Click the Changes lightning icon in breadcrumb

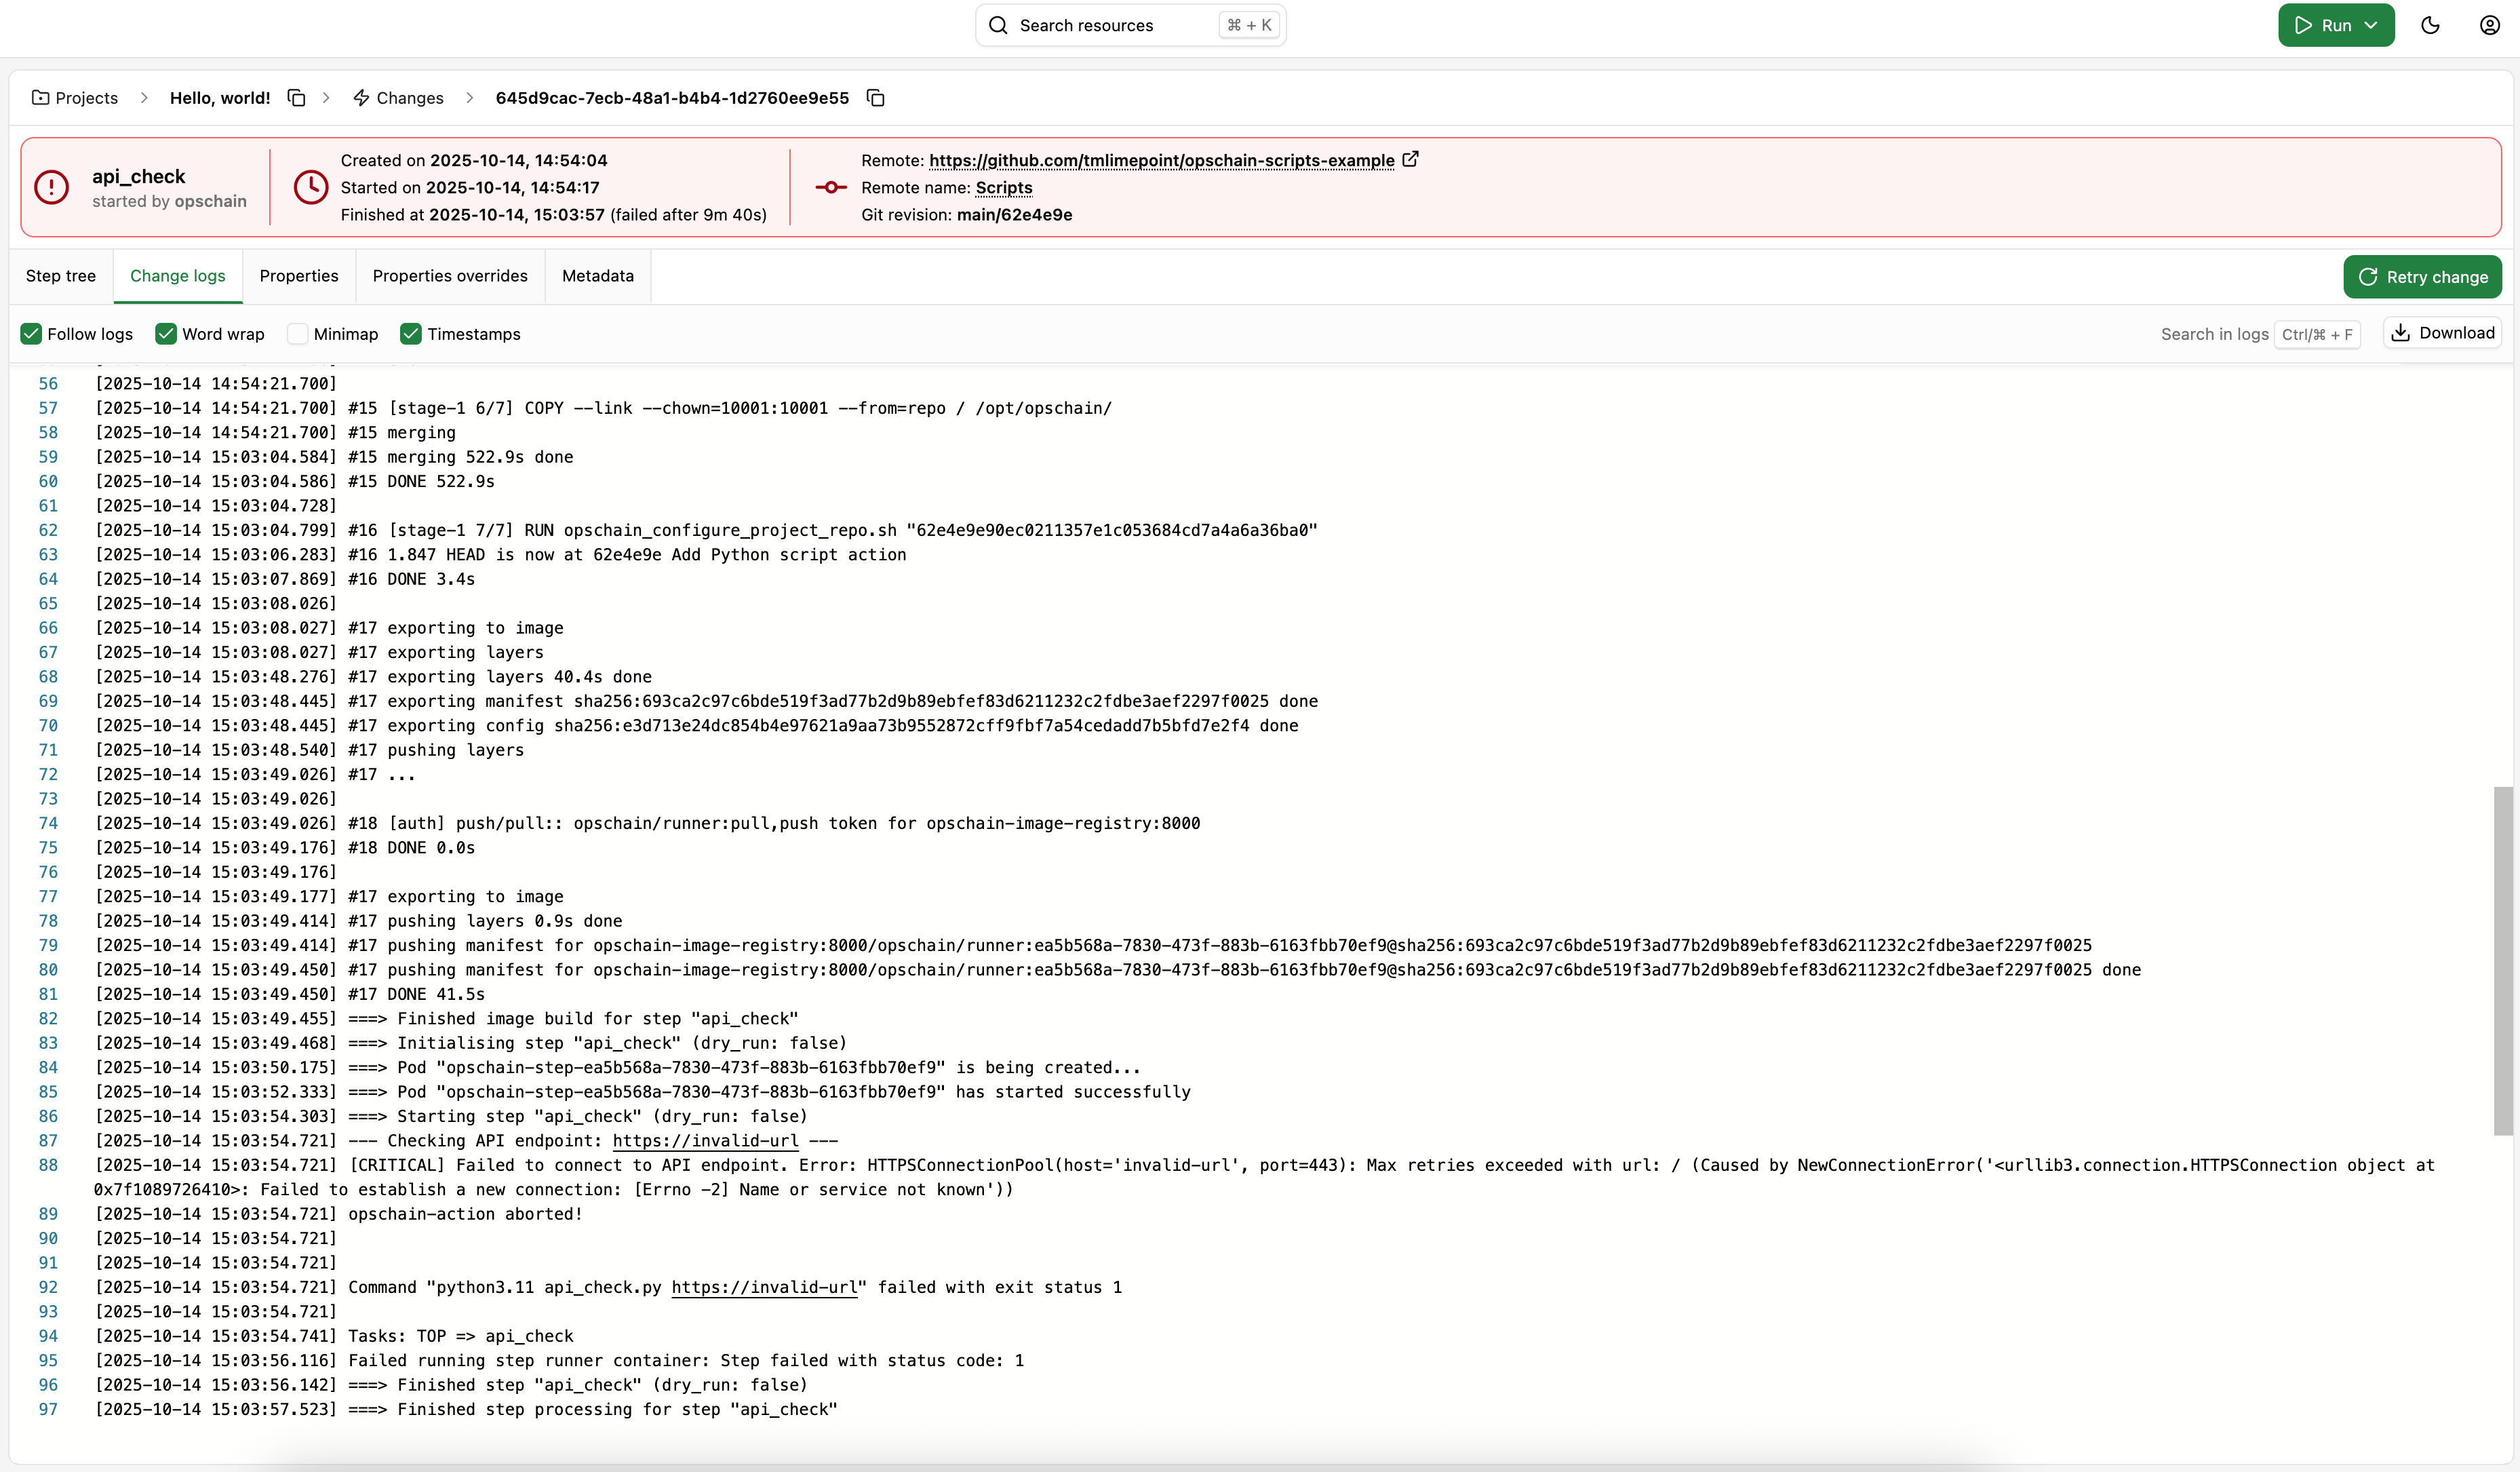pyautogui.click(x=362, y=97)
